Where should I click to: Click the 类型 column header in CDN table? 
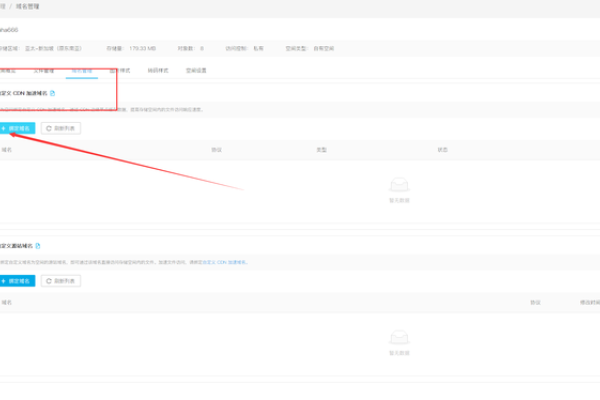pos(322,150)
